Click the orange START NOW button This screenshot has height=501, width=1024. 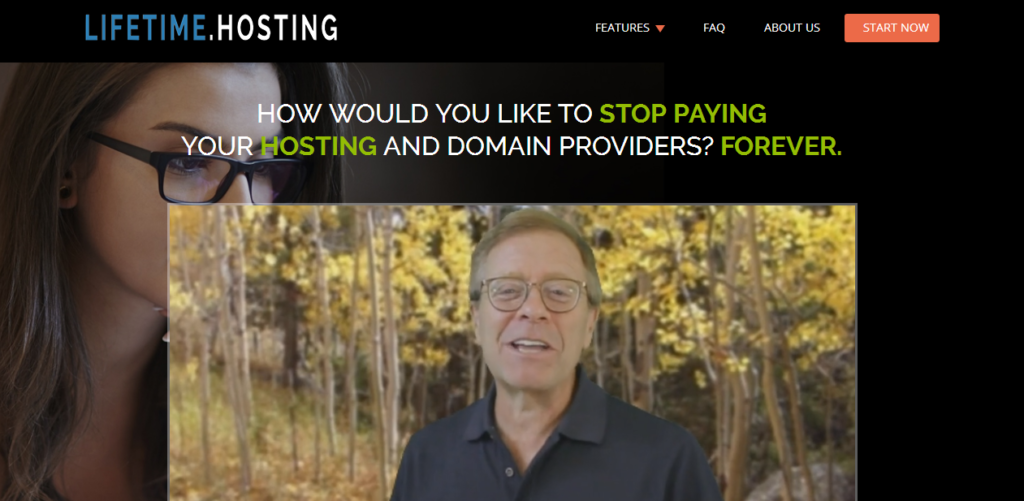pos(891,28)
